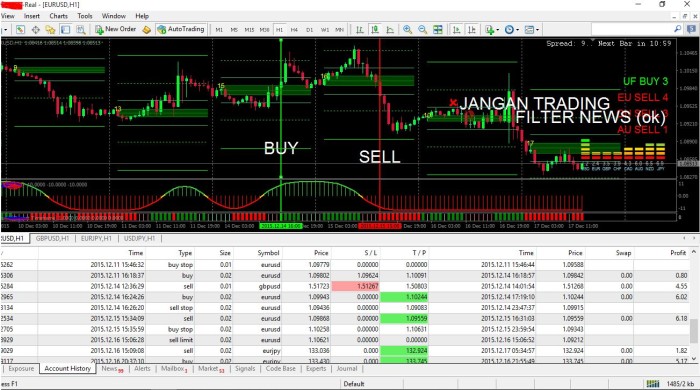Zoom in on the chart
Image resolution: width=700 pixels, height=390 pixels.
pos(407,29)
